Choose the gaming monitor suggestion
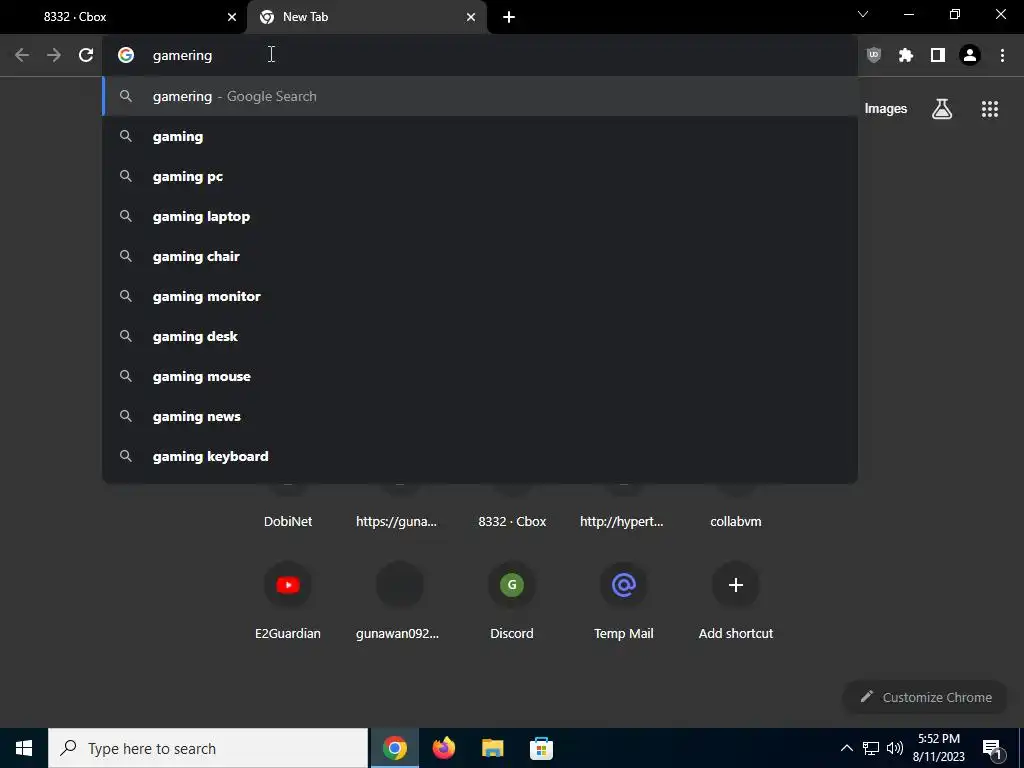Screen dimensions: 1024x768 click(x=480, y=296)
